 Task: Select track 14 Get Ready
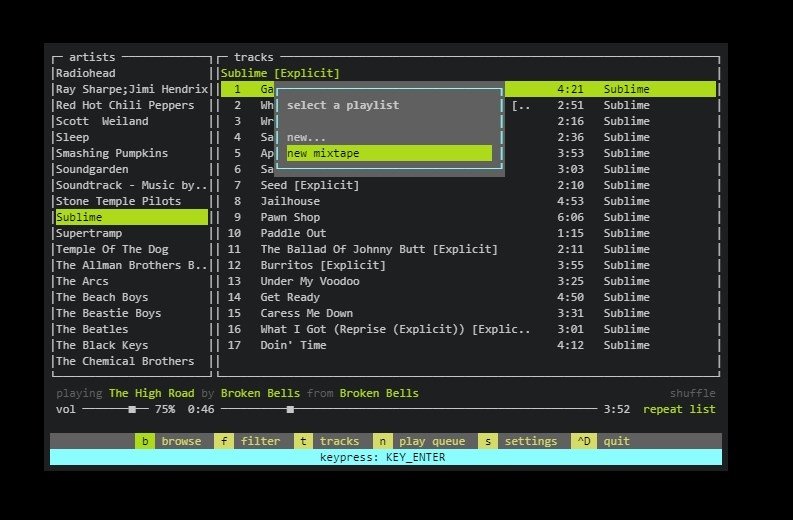point(468,297)
